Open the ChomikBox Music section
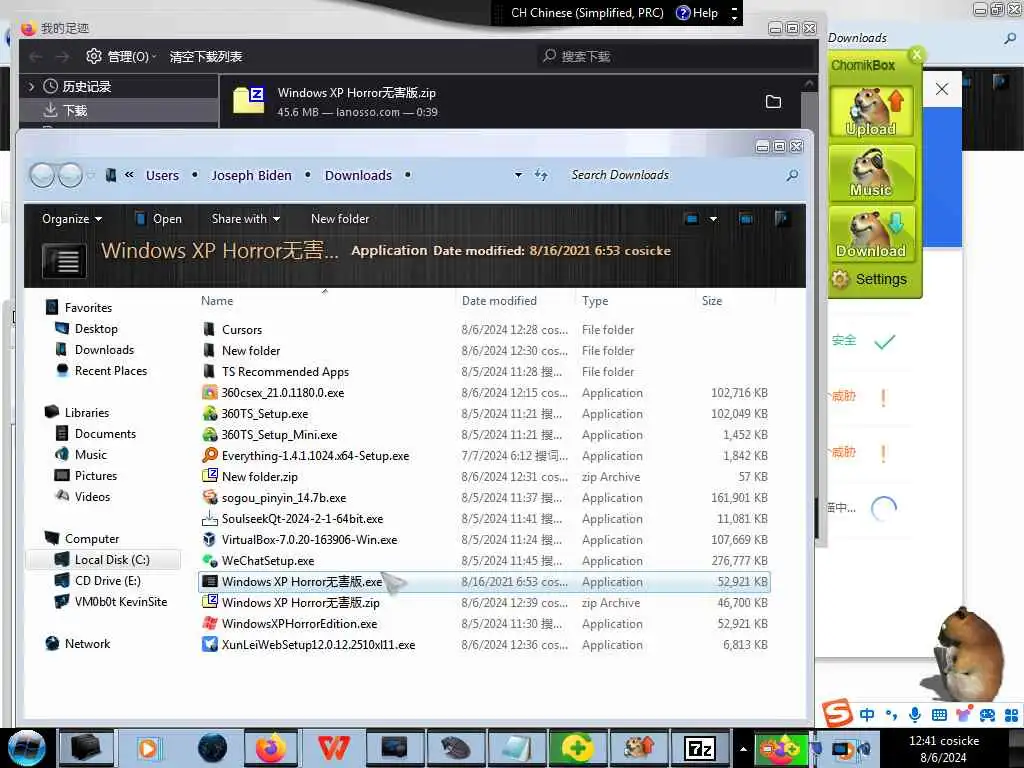Viewport: 1024px width, 768px height. 871,173
